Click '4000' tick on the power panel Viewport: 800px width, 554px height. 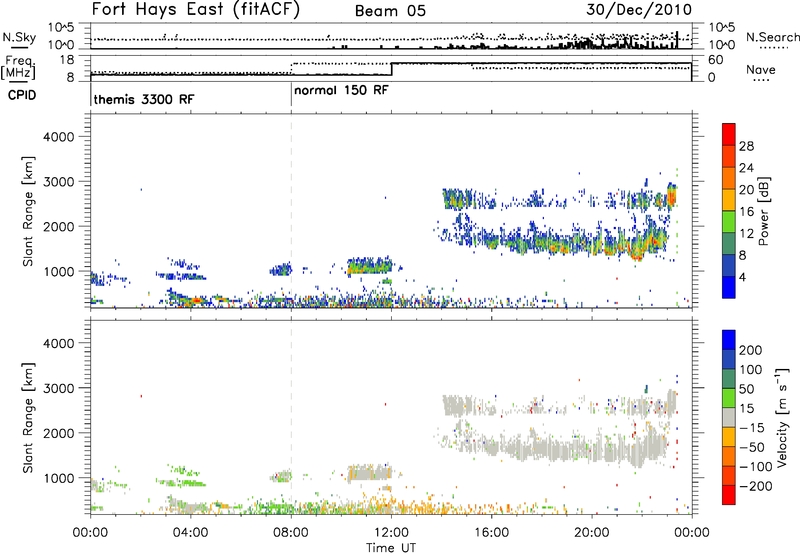click(58, 137)
